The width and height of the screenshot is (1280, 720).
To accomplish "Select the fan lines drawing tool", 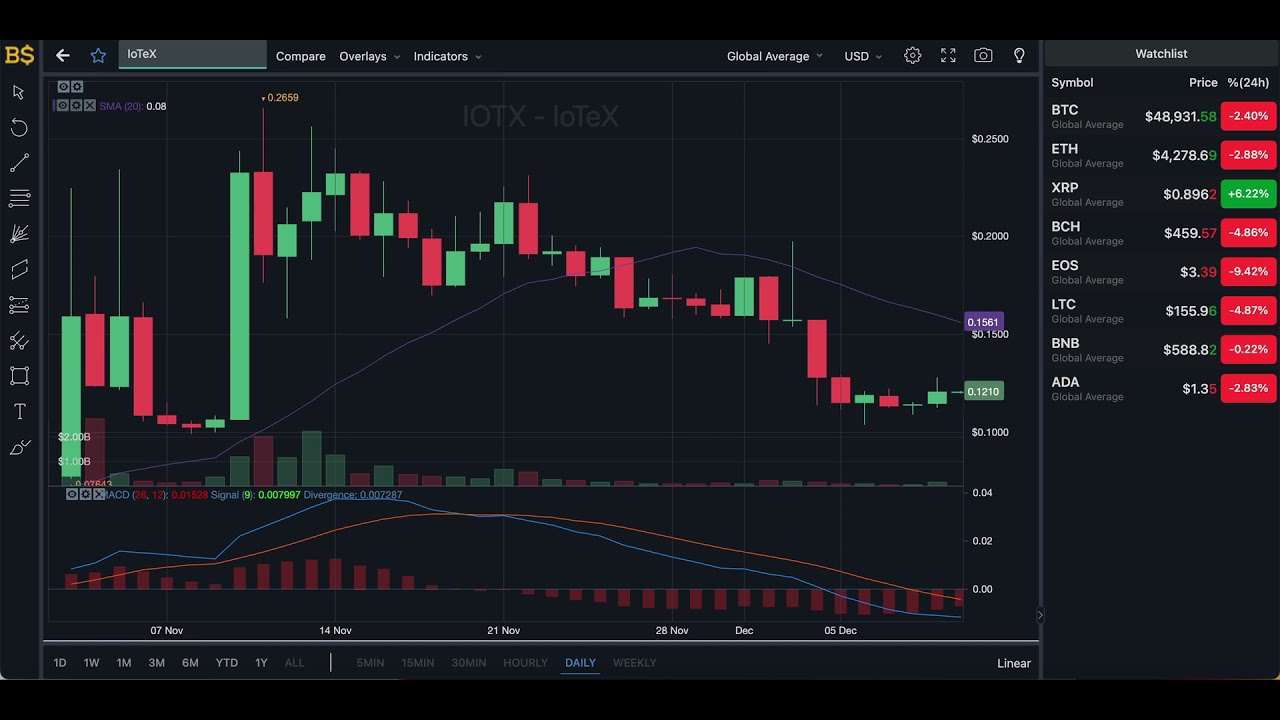I will pyautogui.click(x=19, y=234).
